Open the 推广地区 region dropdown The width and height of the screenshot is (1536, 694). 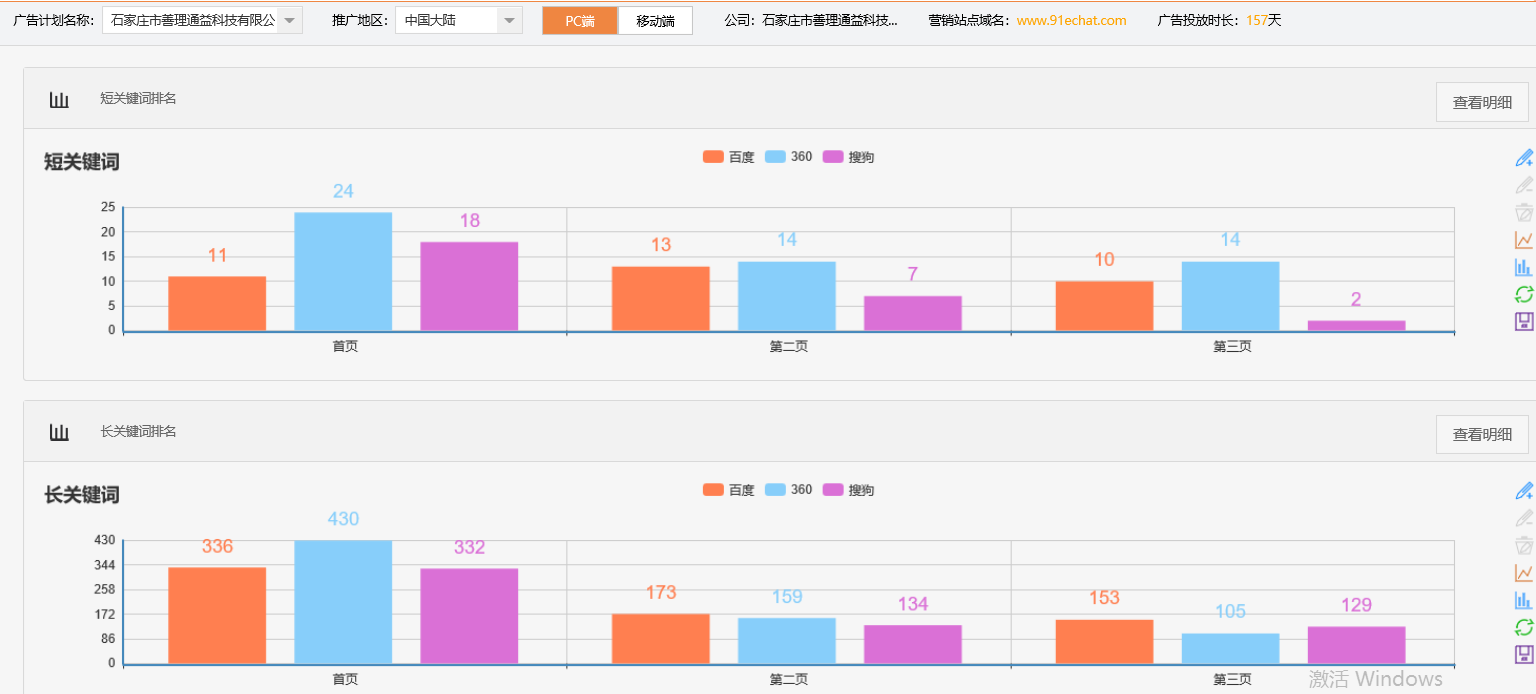(x=508, y=19)
